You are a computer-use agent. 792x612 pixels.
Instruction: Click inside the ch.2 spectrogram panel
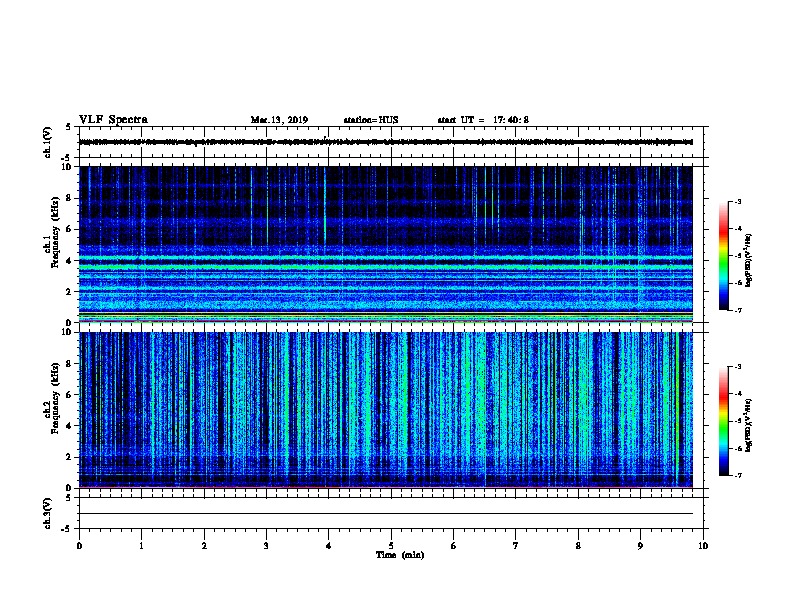[386, 410]
